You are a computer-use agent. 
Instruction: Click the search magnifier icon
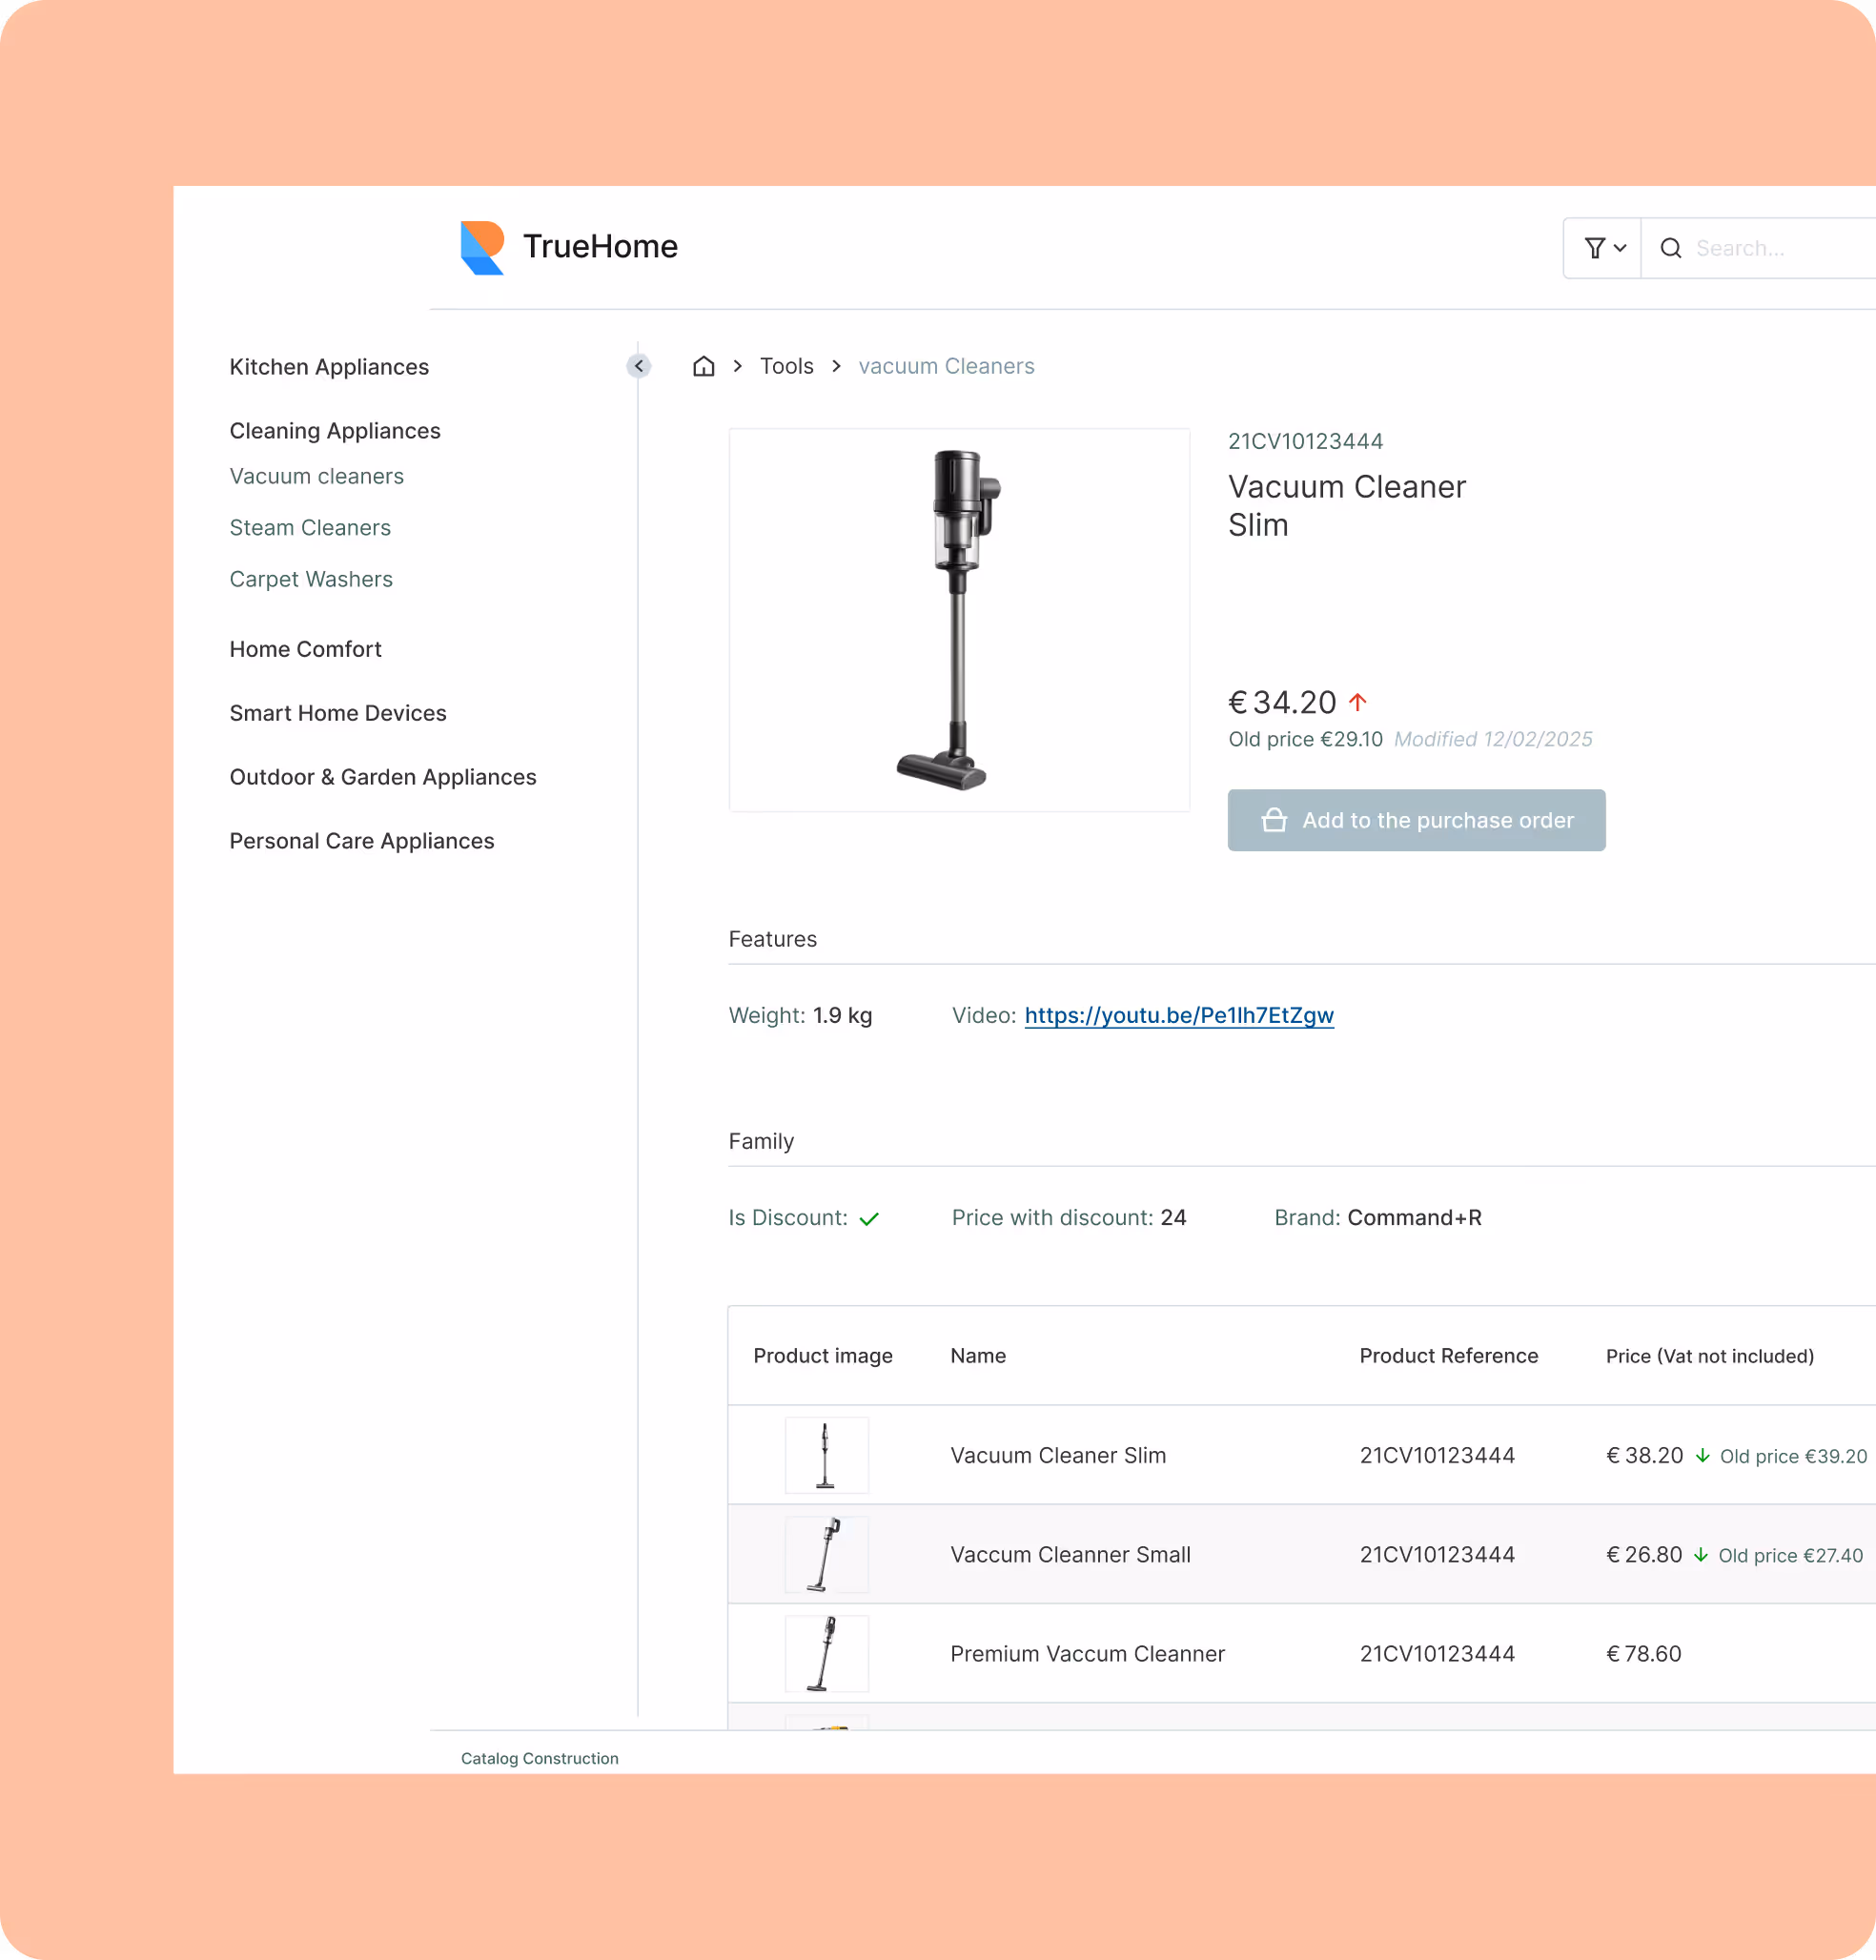click(x=1670, y=248)
